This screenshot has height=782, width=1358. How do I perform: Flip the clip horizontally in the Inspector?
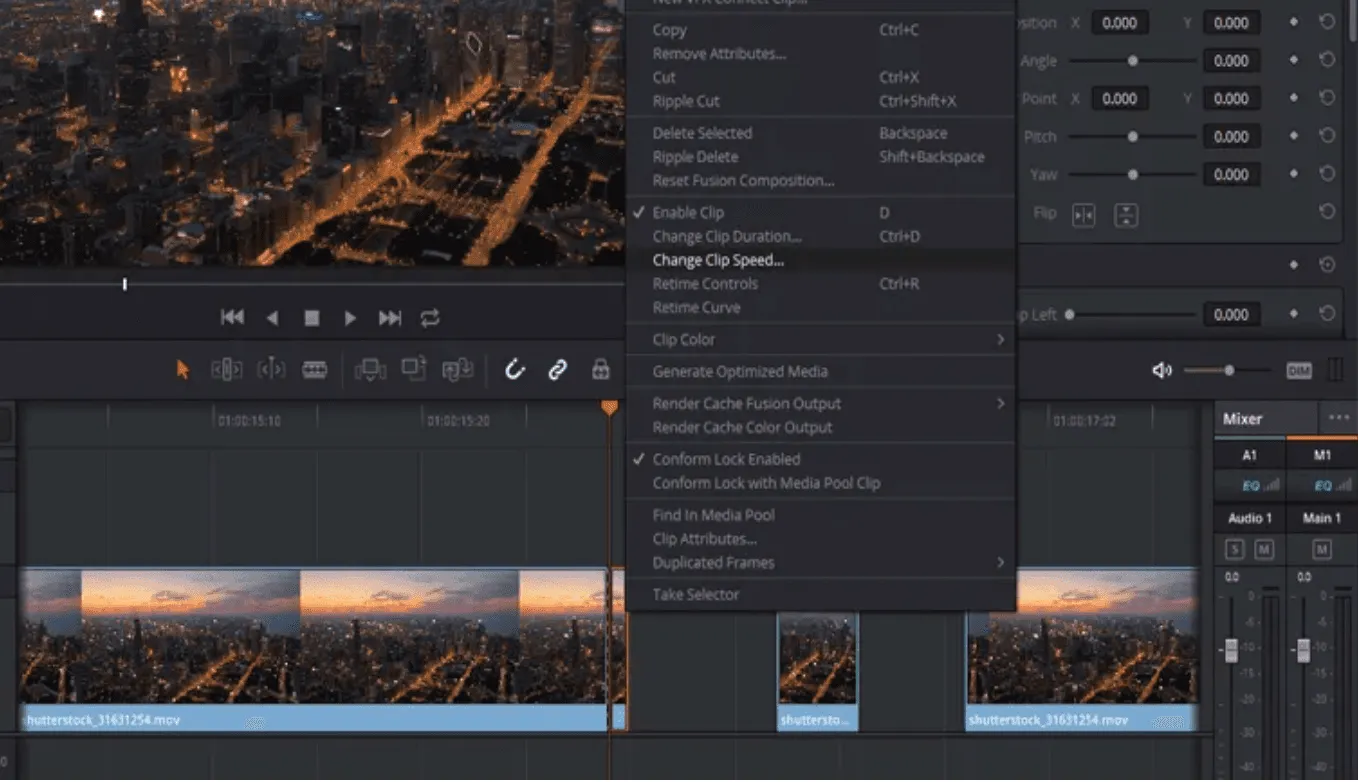click(x=1084, y=213)
